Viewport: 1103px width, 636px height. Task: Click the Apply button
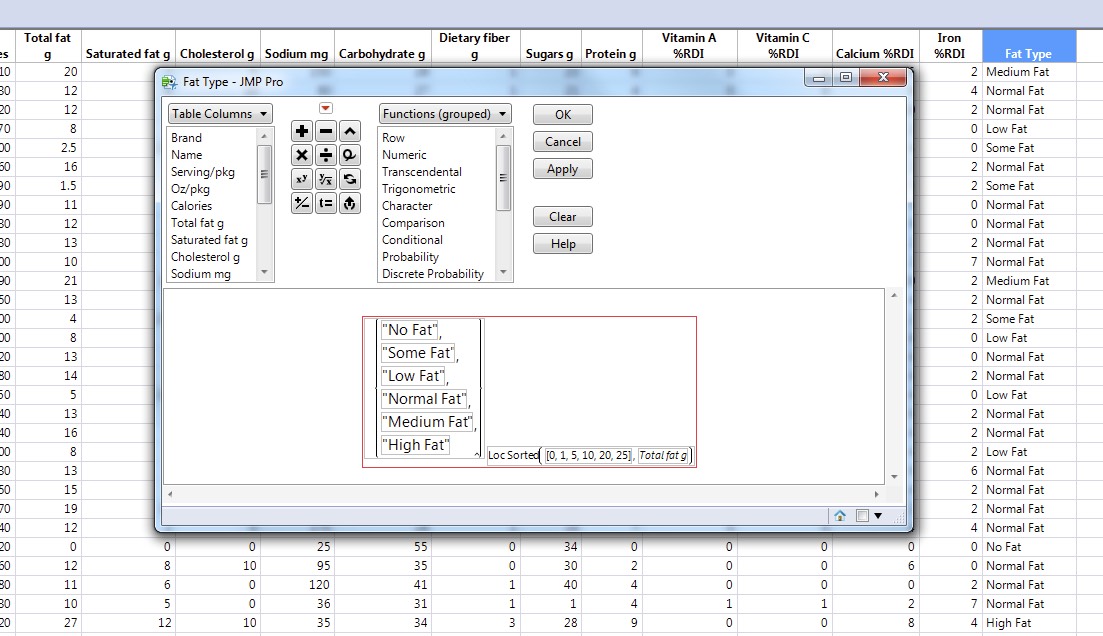[562, 168]
